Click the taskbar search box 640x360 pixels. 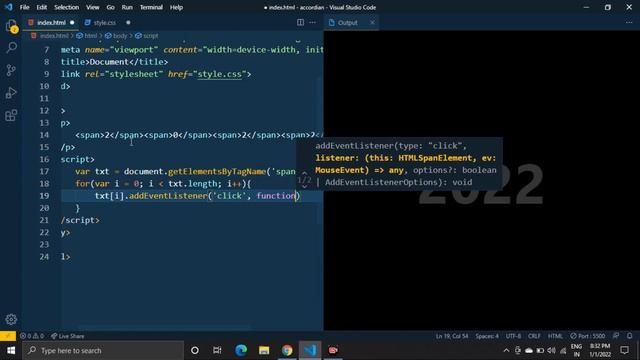[x=103, y=351]
